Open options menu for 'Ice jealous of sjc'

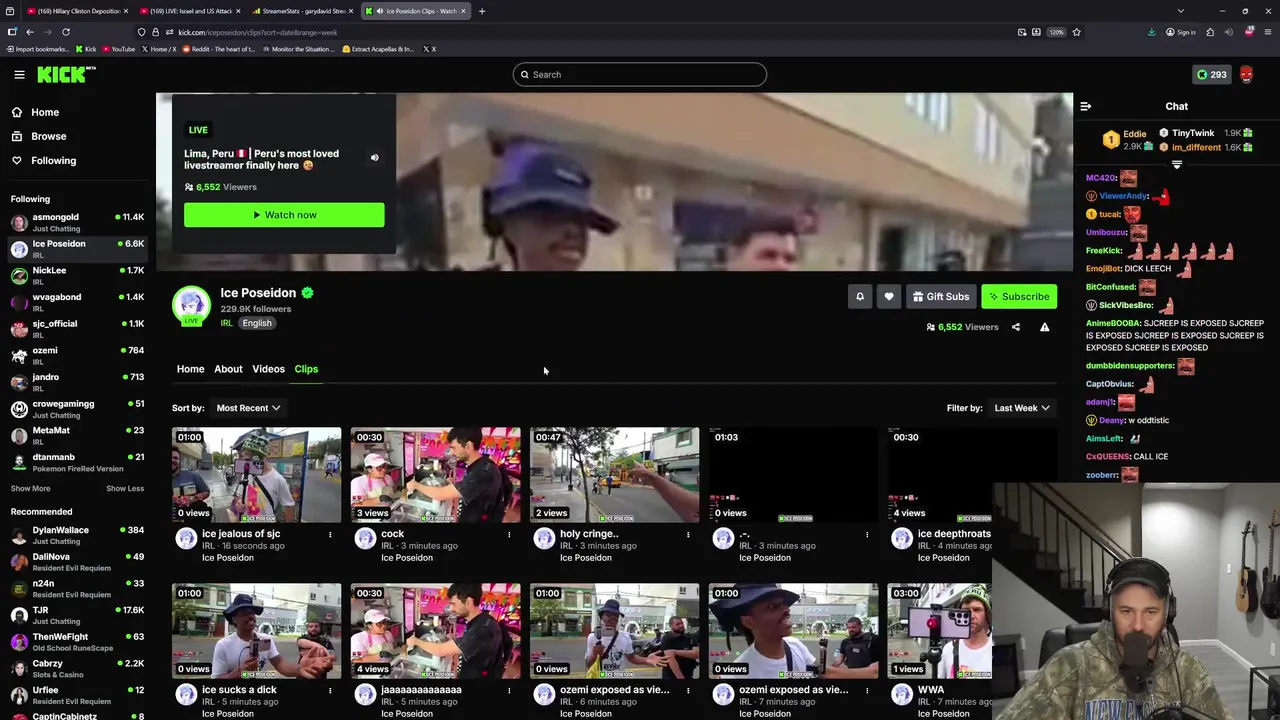[x=330, y=535]
